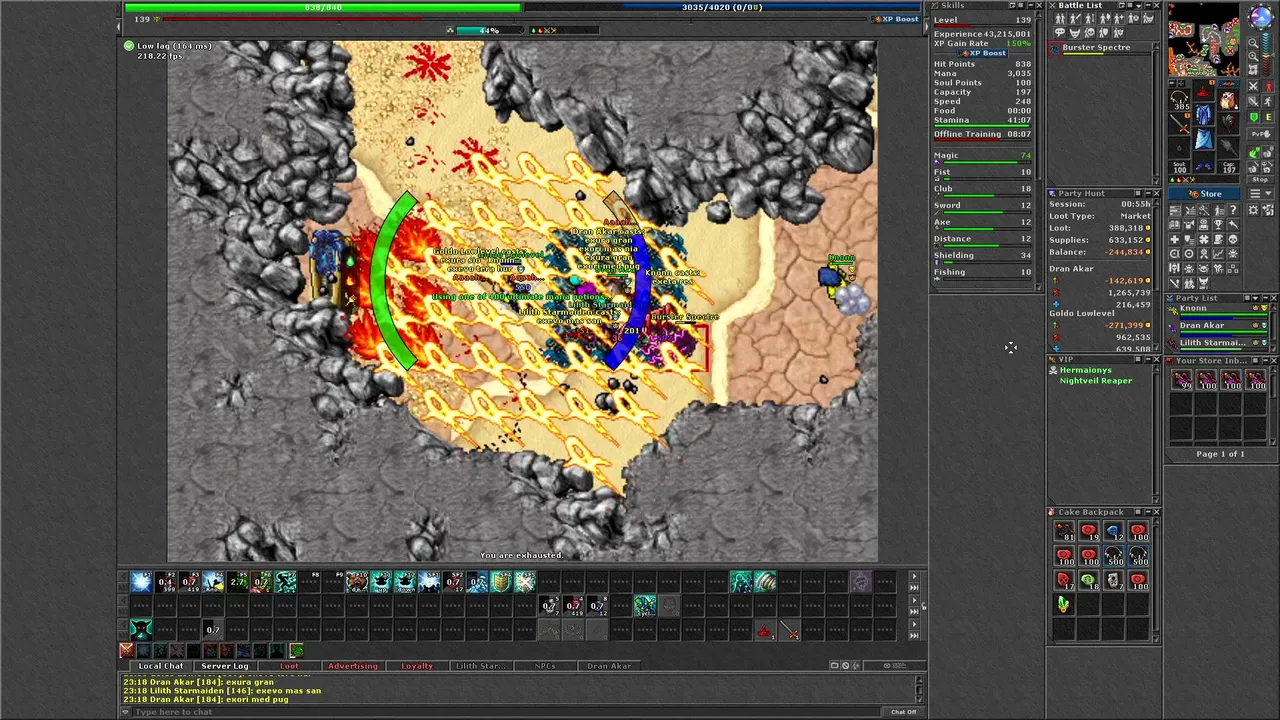The height and width of the screenshot is (720, 1280).
Task: Expand action bar with top right arrow
Action: (x=913, y=576)
